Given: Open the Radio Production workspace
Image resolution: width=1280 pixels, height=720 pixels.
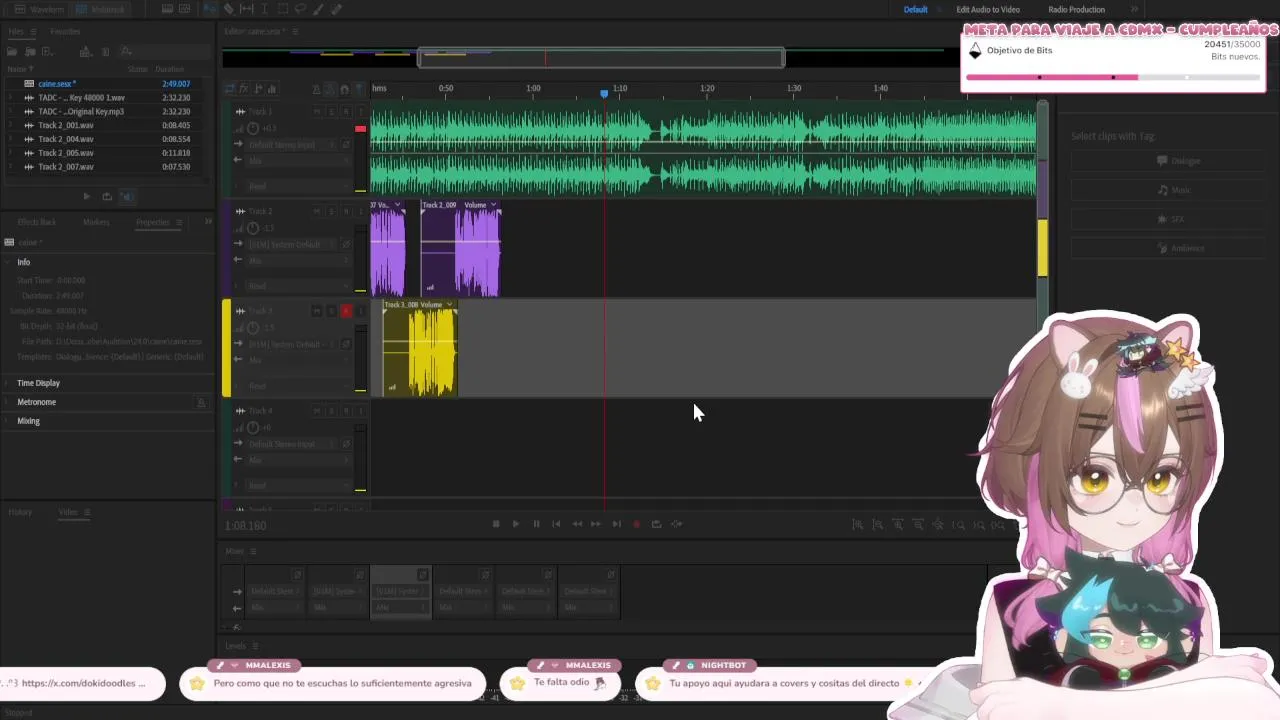Looking at the screenshot, I should [x=1076, y=9].
